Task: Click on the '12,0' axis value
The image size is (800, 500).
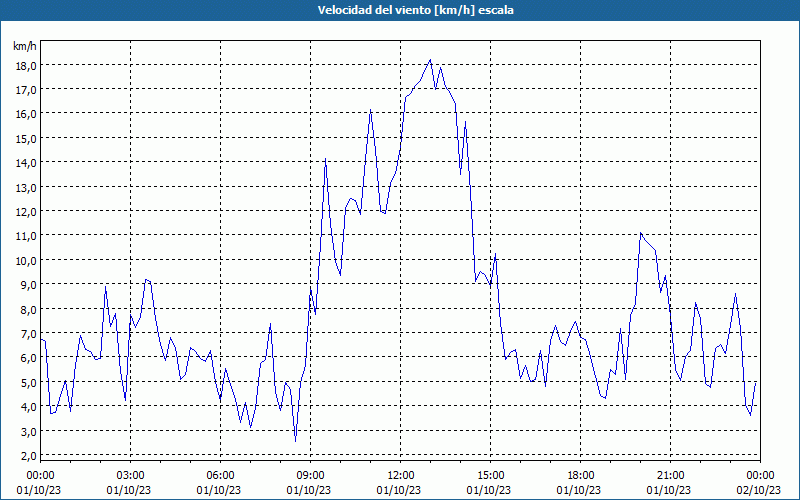Action: tap(25, 212)
